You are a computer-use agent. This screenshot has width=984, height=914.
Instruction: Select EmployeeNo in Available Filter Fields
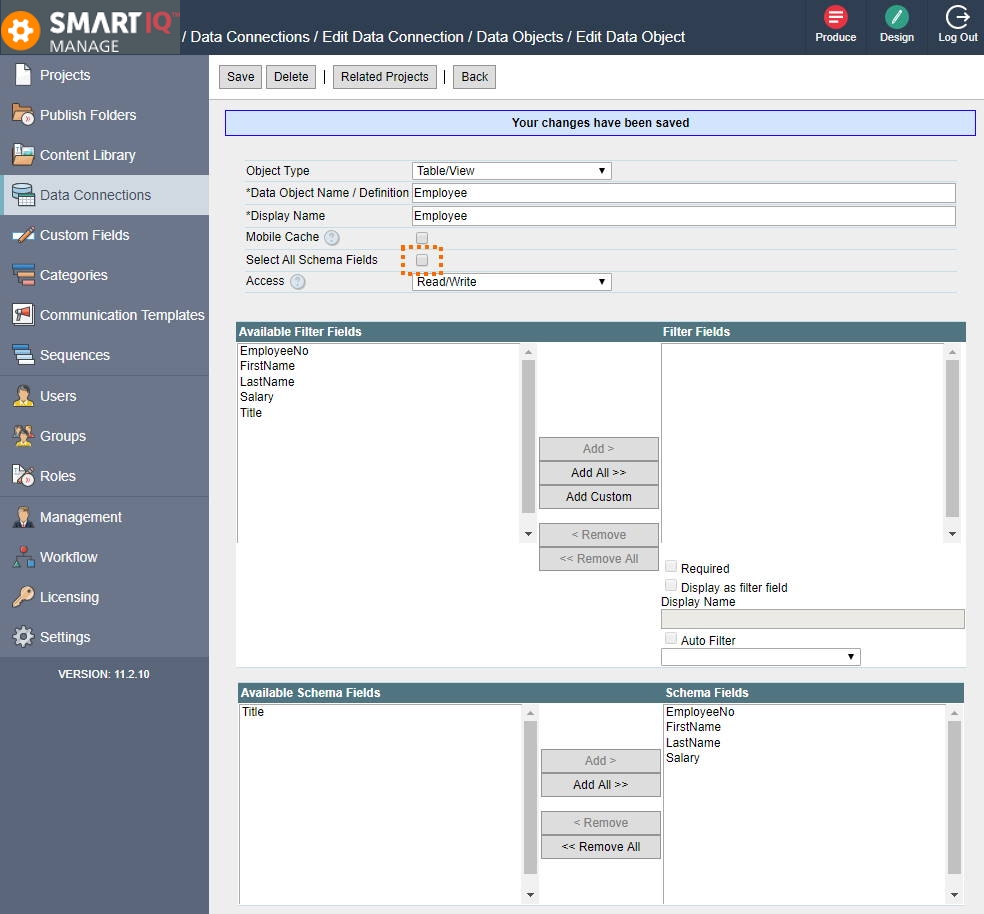(x=274, y=351)
